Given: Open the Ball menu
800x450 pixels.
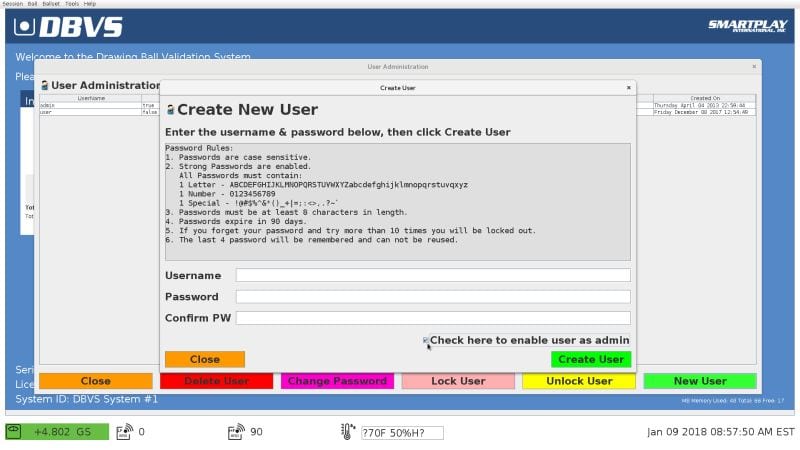Looking at the screenshot, I should pyautogui.click(x=32, y=4).
